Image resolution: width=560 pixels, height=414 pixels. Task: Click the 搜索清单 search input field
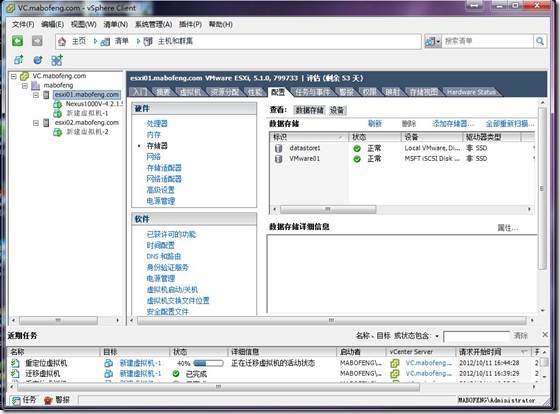pyautogui.click(x=488, y=41)
